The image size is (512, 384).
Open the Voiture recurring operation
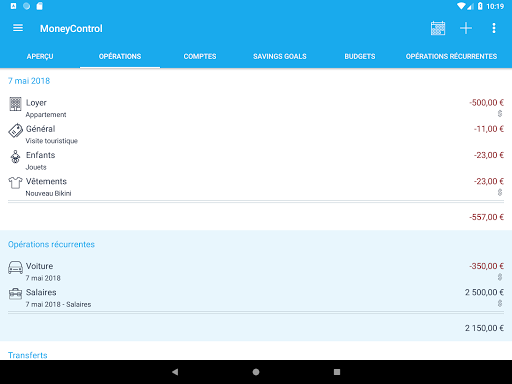pyautogui.click(x=256, y=272)
